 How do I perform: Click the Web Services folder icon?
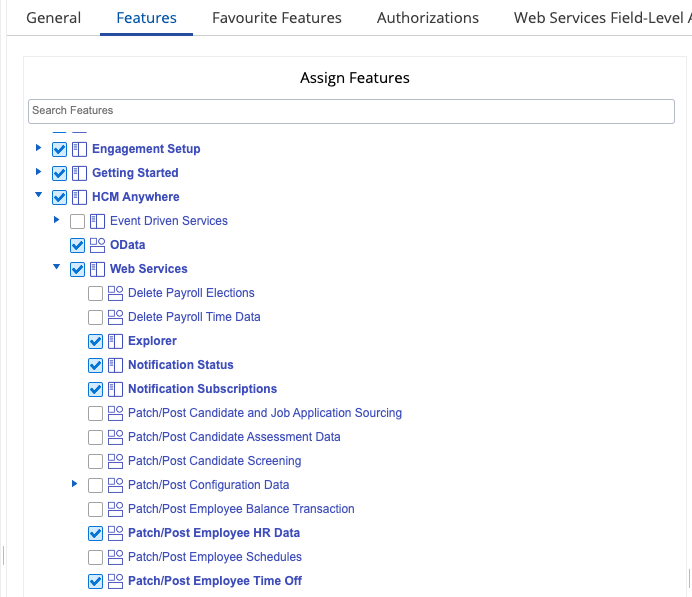point(97,269)
